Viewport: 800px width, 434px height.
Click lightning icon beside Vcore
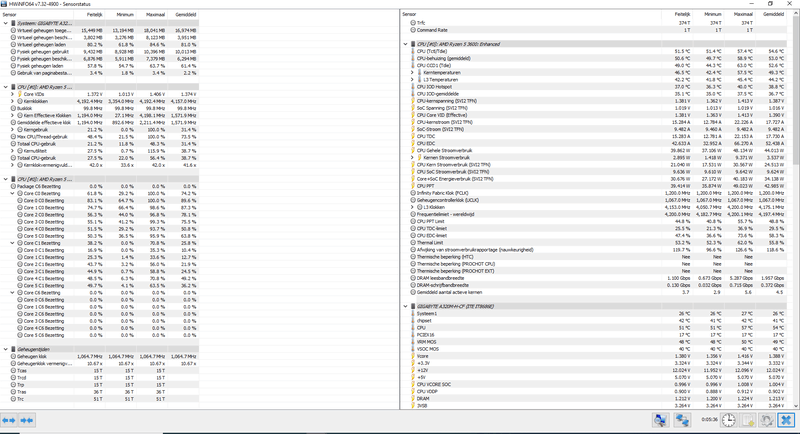(413, 356)
